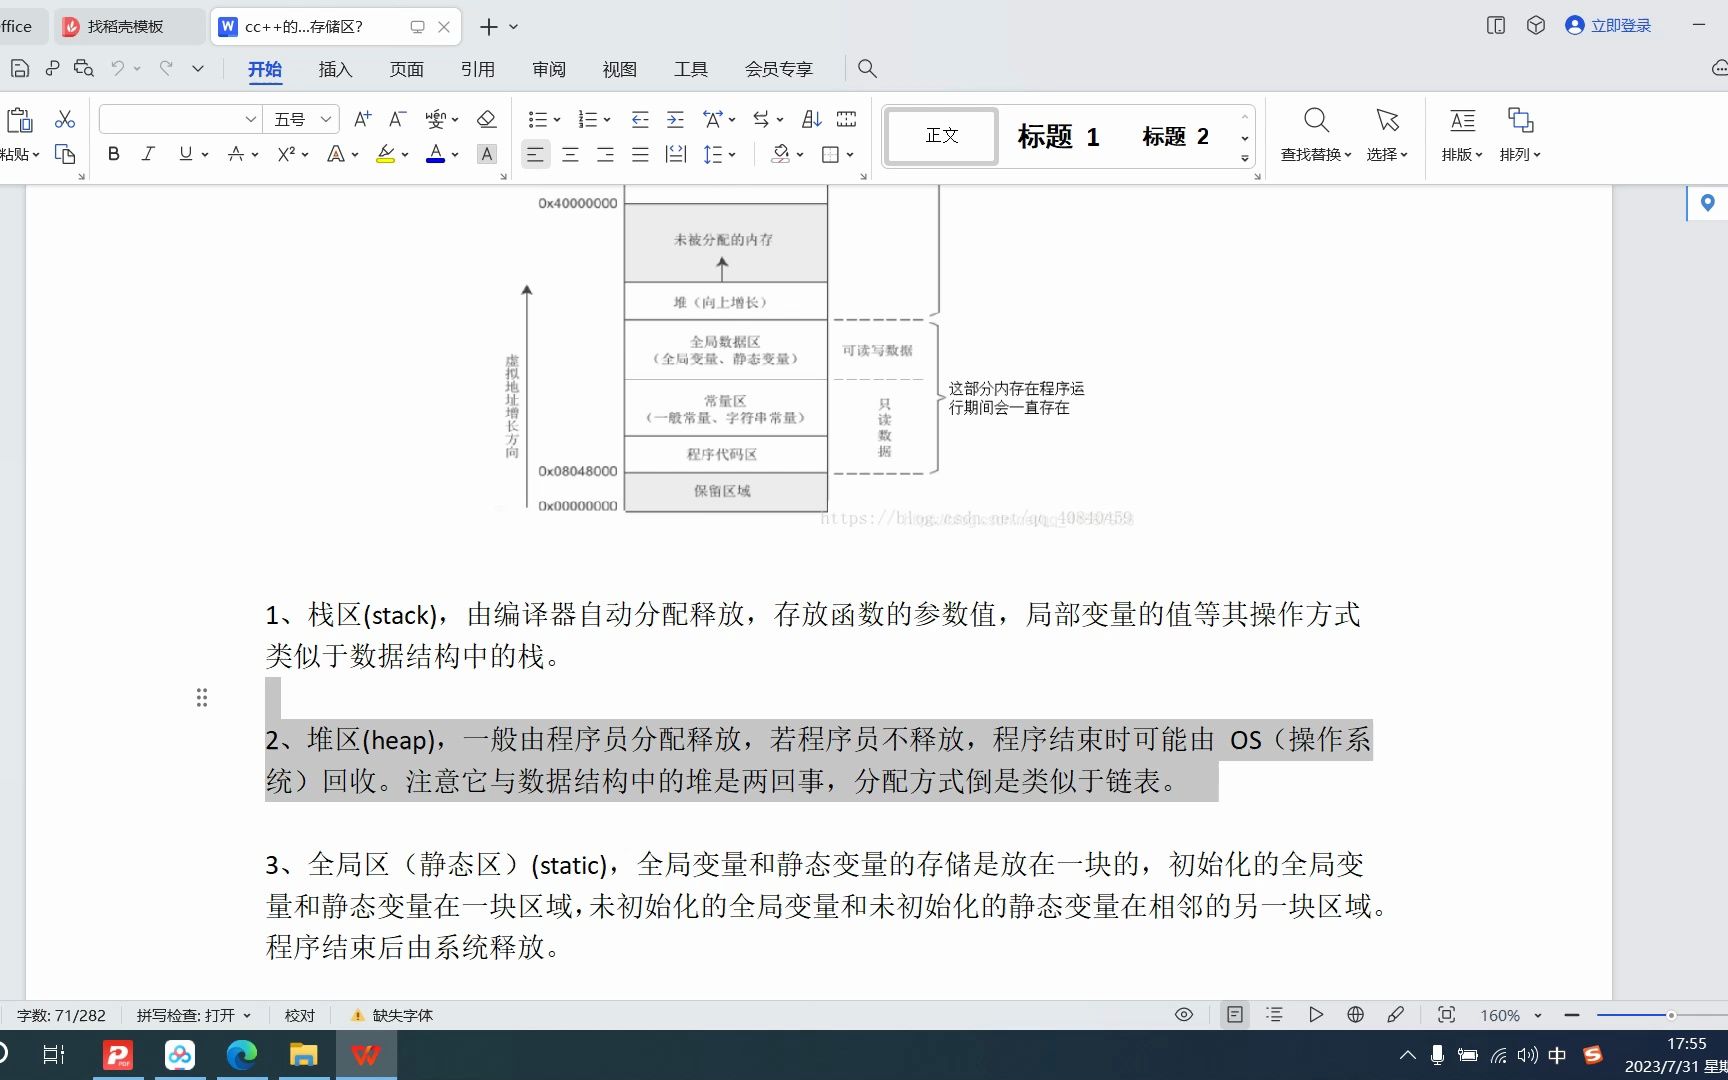Viewport: 1728px width, 1080px height.
Task: Click the Cut scissors icon
Action: coord(64,119)
